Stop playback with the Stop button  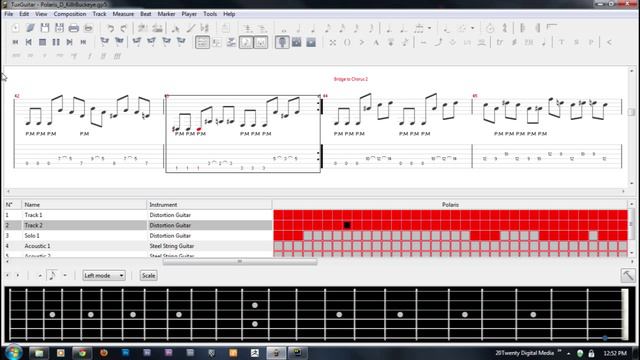[42, 42]
